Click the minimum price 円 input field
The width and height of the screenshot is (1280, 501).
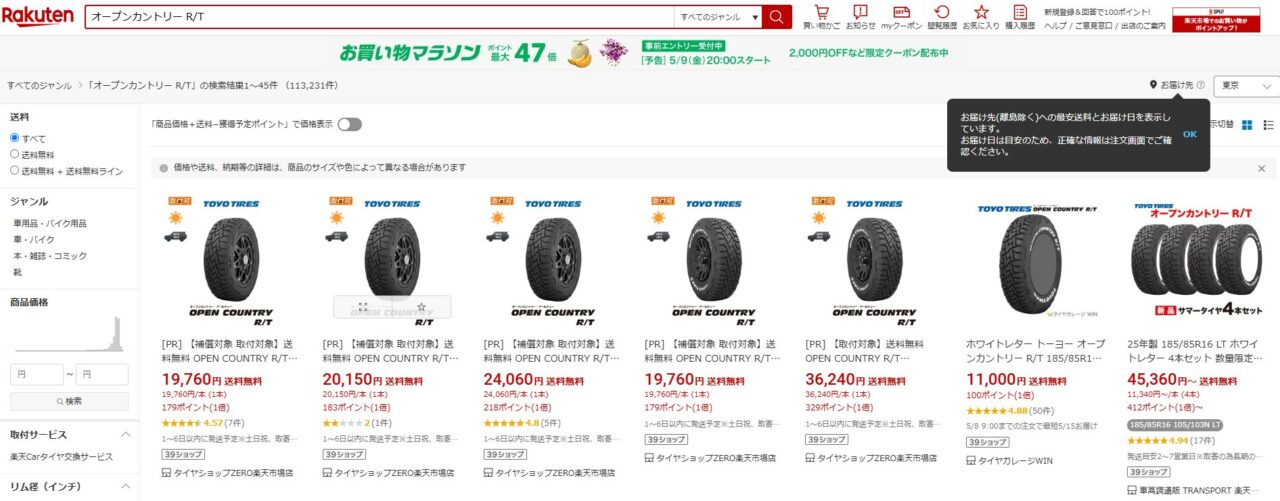coord(37,375)
